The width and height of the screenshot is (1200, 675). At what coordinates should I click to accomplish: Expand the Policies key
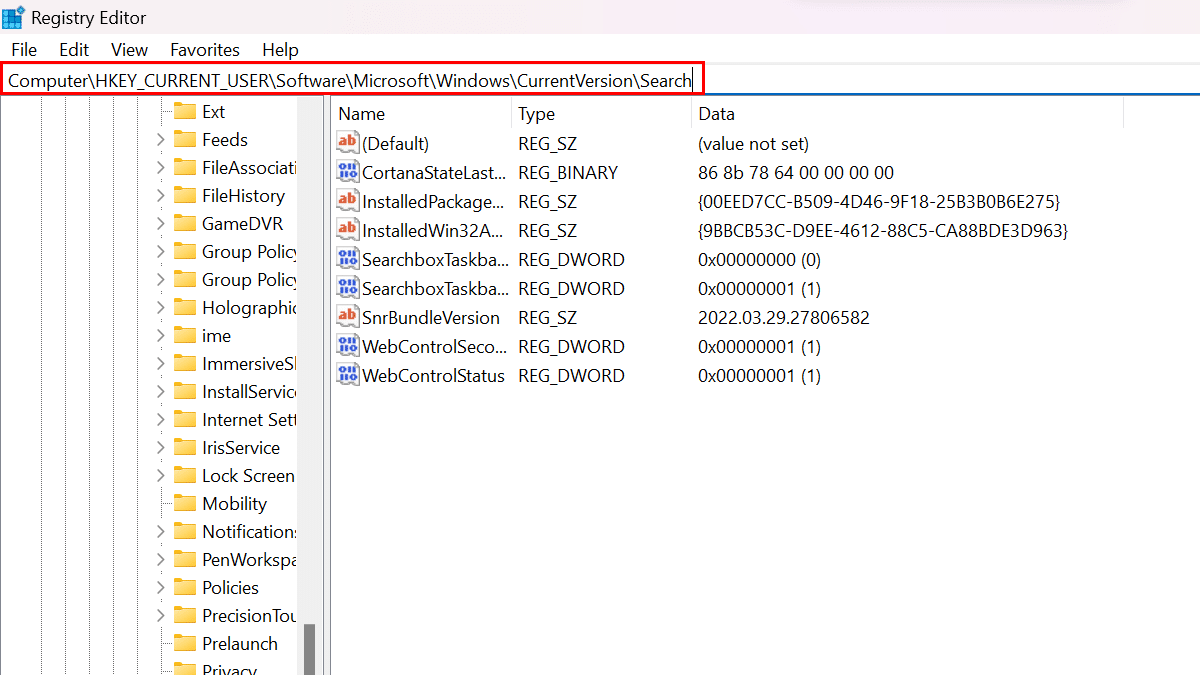pos(160,587)
